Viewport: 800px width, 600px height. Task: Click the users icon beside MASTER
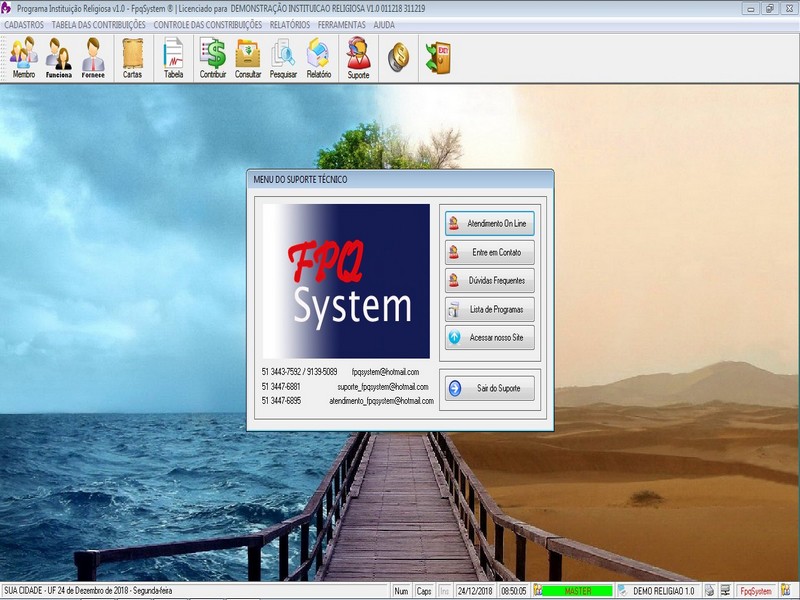537,590
